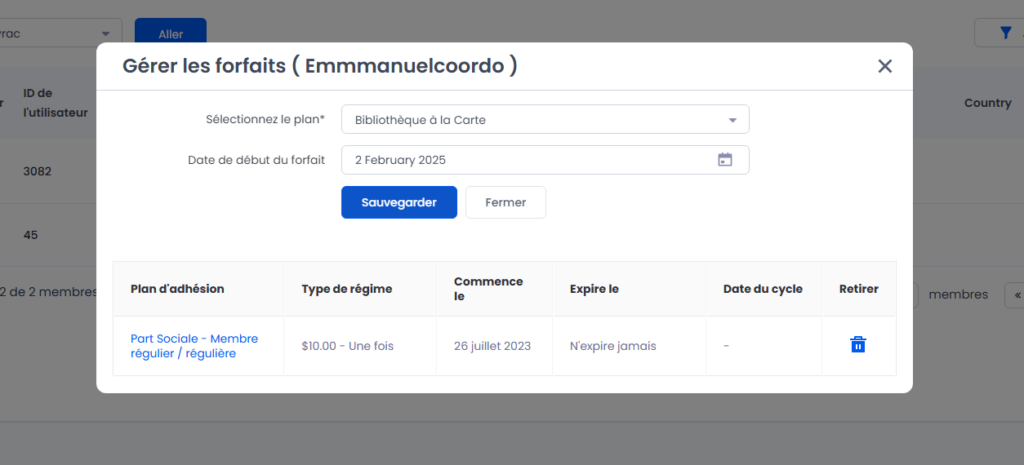1024x465 pixels.
Task: Select the row with user ID 3082
Action: [37, 171]
